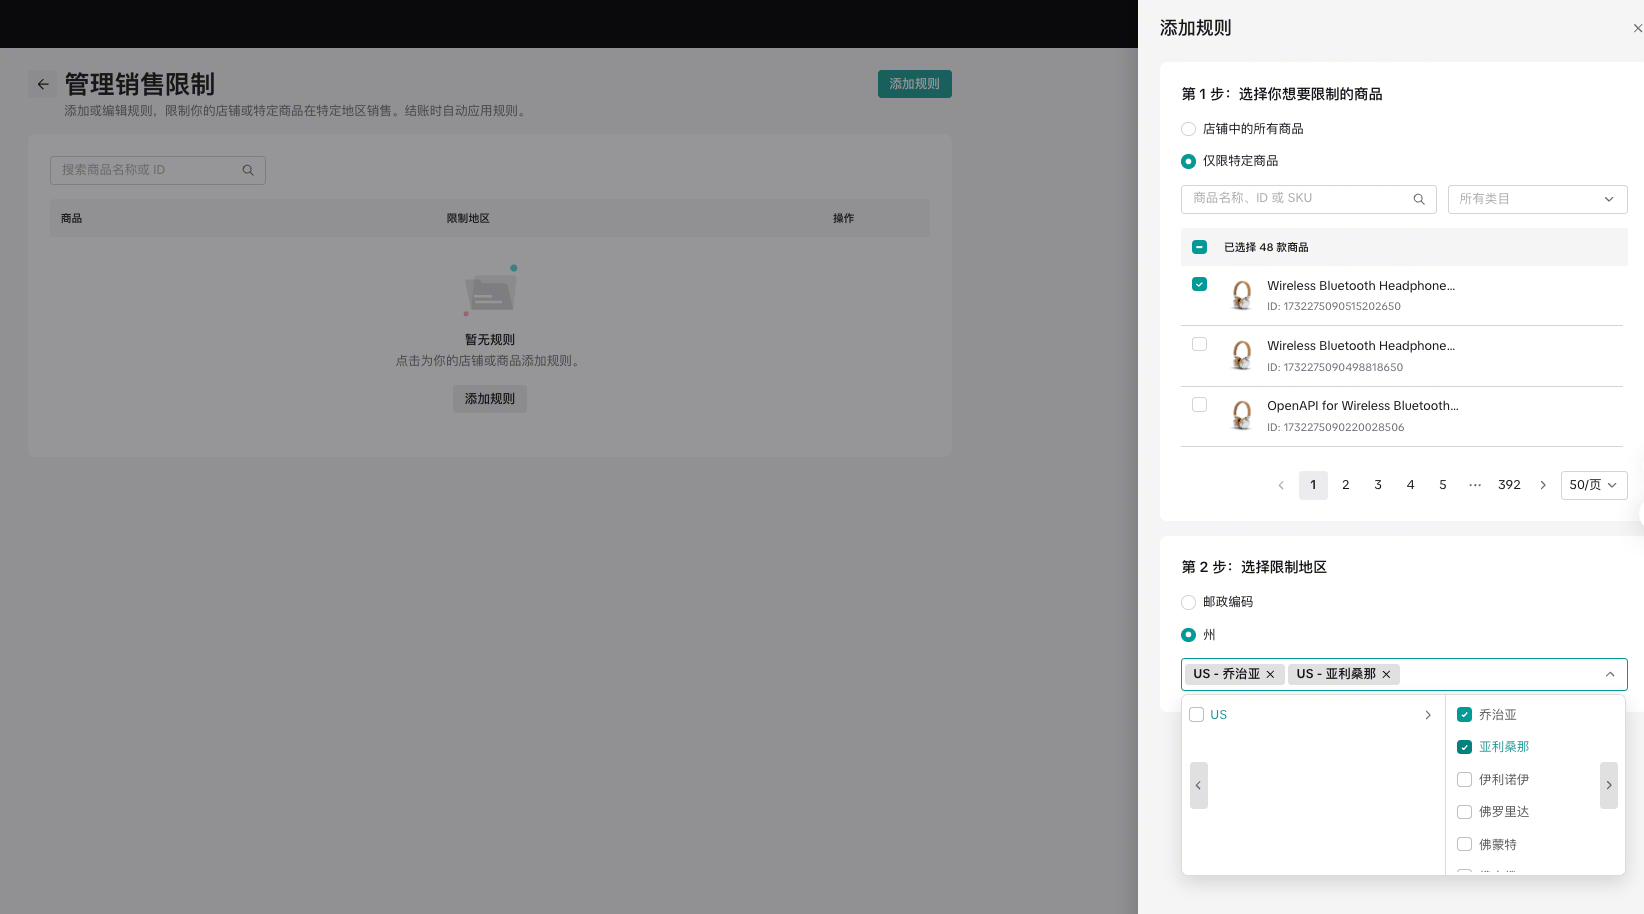Viewport: 1644px width, 914px height.
Task: Go to page 3 of products
Action: click(x=1377, y=485)
